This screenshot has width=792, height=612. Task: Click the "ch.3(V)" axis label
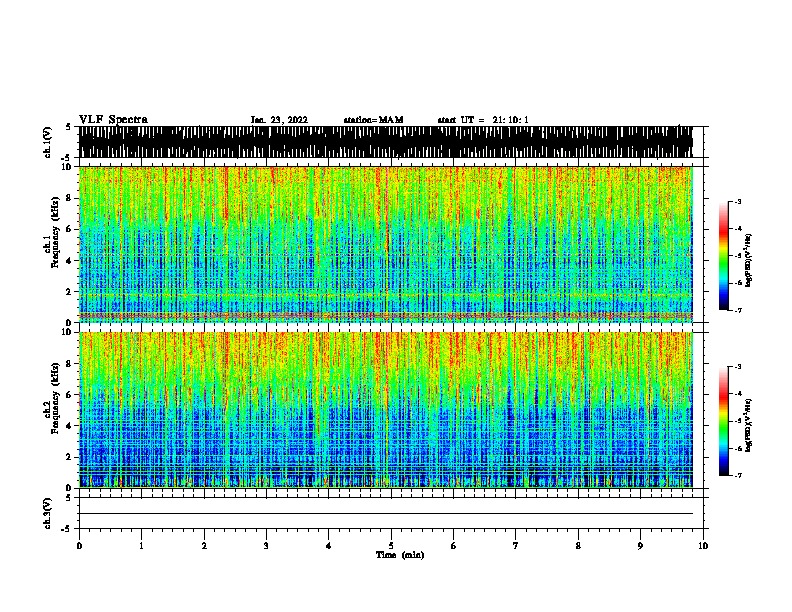click(x=48, y=513)
